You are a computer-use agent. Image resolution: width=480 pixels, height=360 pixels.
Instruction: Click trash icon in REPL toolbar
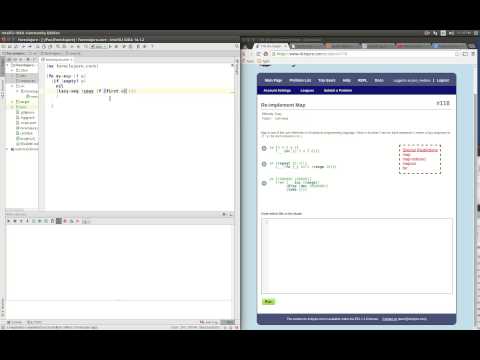coord(52,221)
